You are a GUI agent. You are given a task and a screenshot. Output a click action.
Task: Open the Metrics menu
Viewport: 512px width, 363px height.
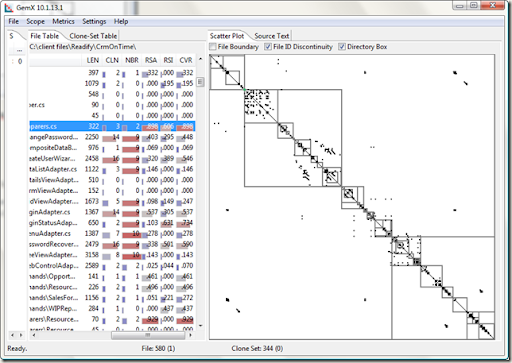pos(63,21)
